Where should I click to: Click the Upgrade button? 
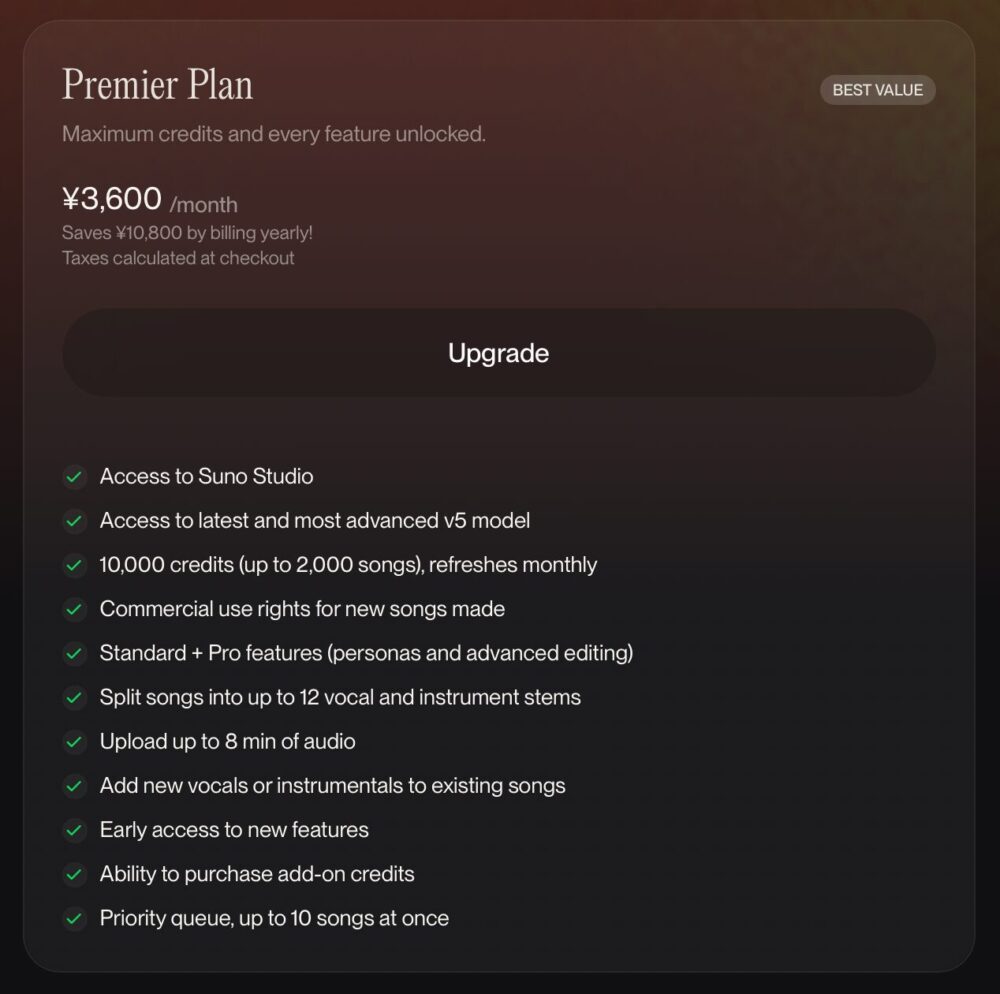[x=498, y=353]
